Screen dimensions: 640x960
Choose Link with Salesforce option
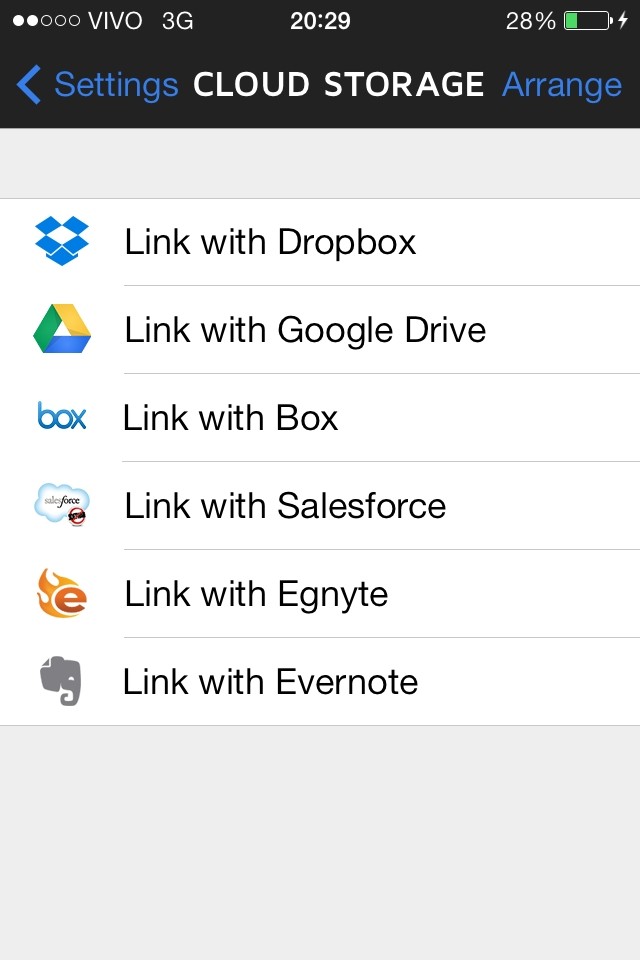pyautogui.click(x=320, y=506)
